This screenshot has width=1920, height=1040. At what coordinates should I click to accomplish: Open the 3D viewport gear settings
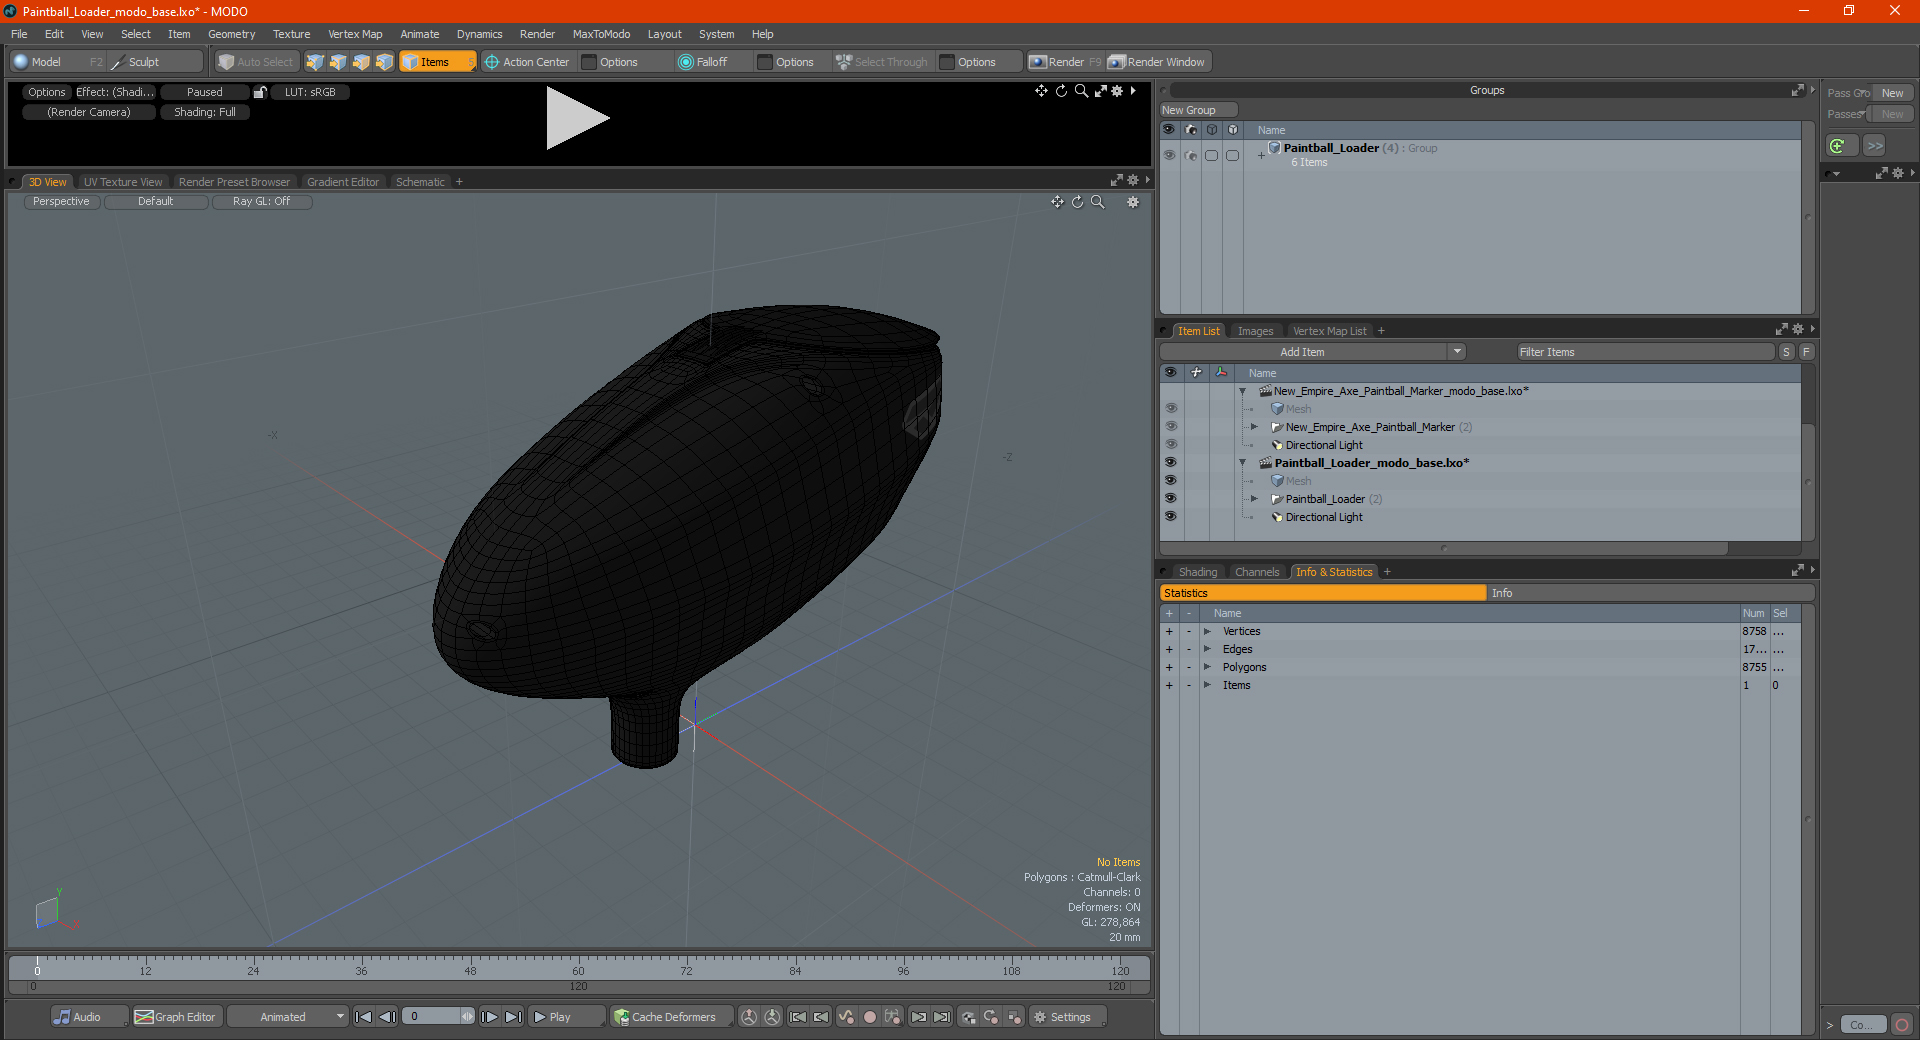(x=1133, y=202)
